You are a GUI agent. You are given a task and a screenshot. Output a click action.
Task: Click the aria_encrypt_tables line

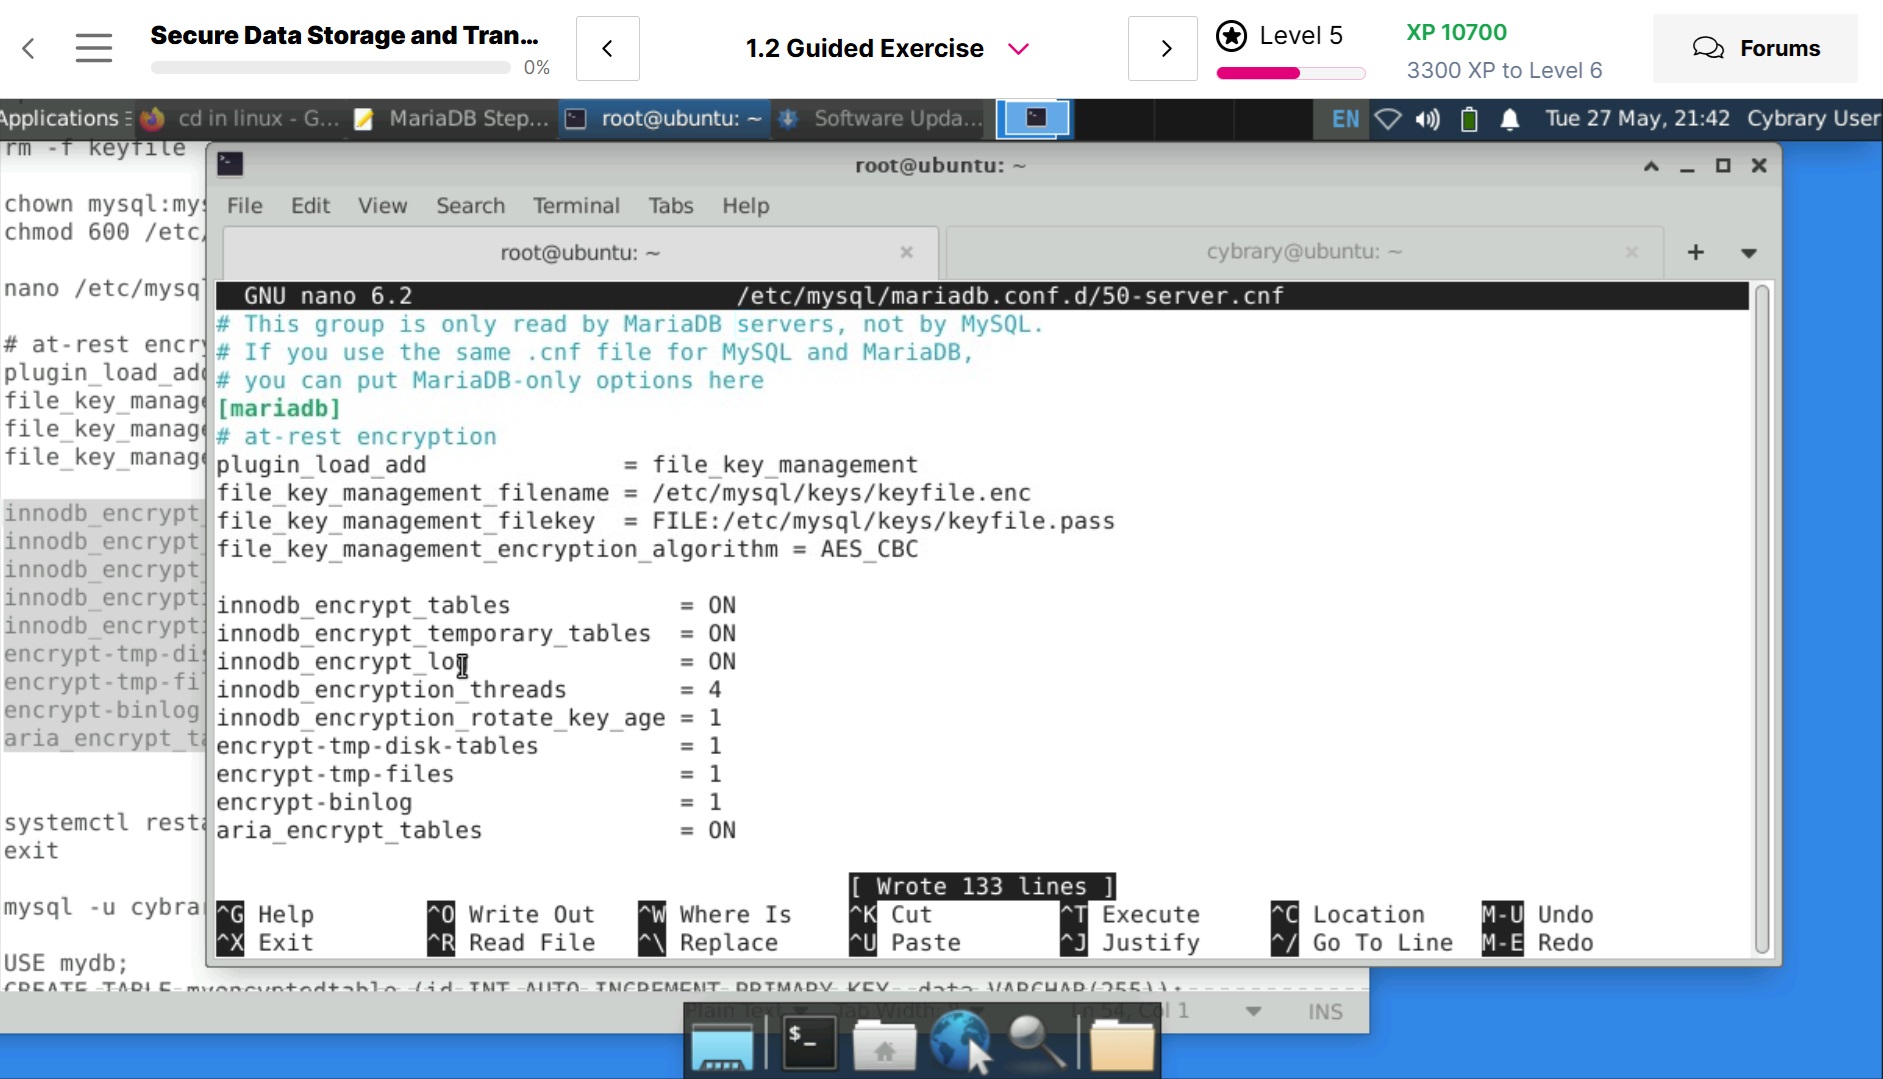click(x=476, y=830)
